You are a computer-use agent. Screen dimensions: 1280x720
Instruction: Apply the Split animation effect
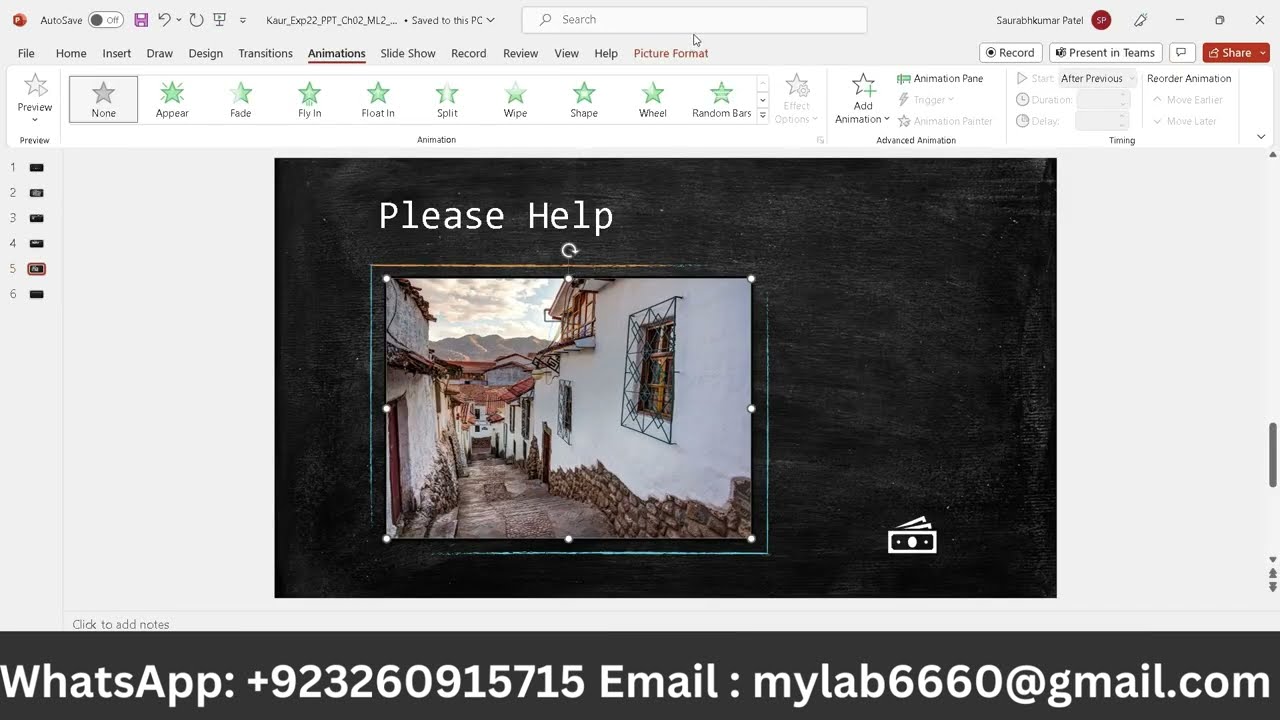tap(447, 99)
